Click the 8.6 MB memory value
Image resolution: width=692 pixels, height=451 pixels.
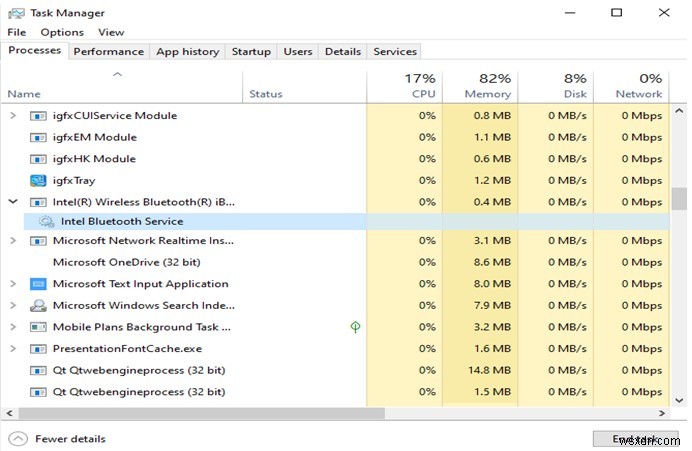[492, 262]
